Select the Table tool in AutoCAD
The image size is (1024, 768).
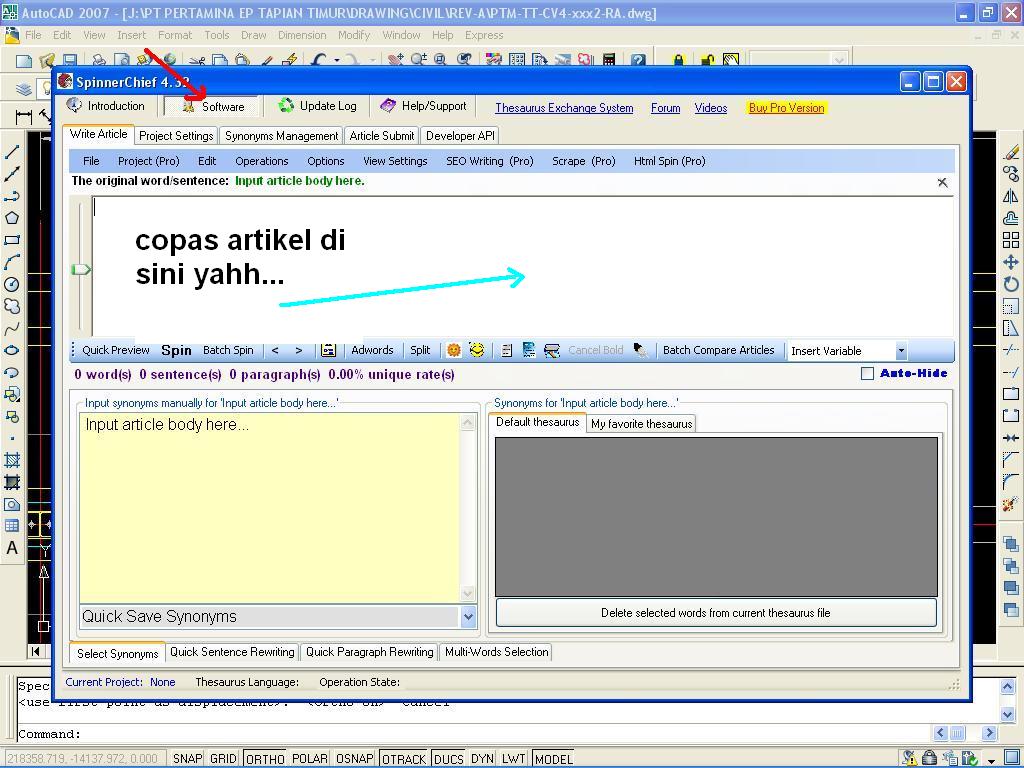point(12,526)
